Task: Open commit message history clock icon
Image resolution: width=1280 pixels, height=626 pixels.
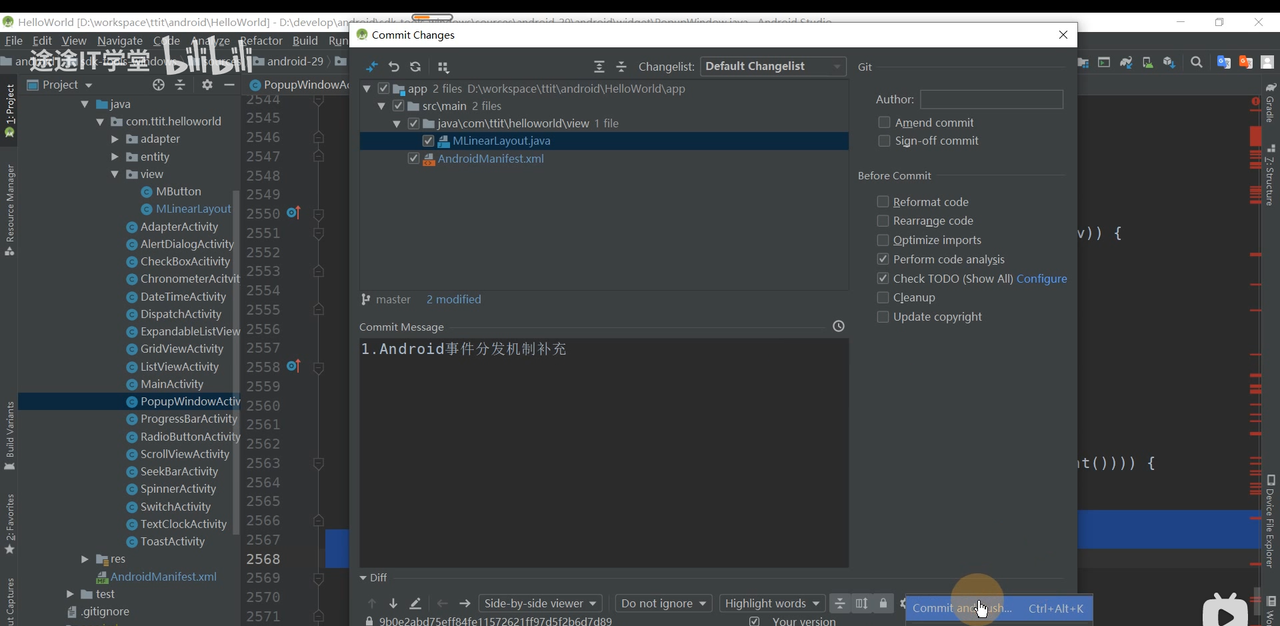Action: coord(838,326)
